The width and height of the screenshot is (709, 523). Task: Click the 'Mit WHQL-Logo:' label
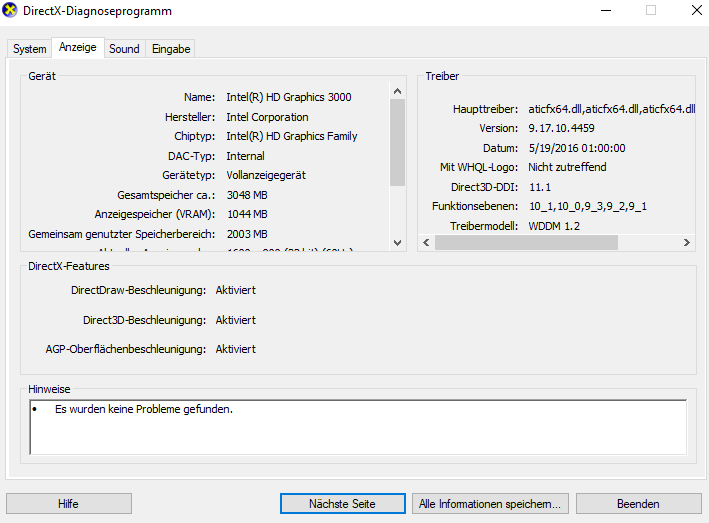pyautogui.click(x=479, y=167)
